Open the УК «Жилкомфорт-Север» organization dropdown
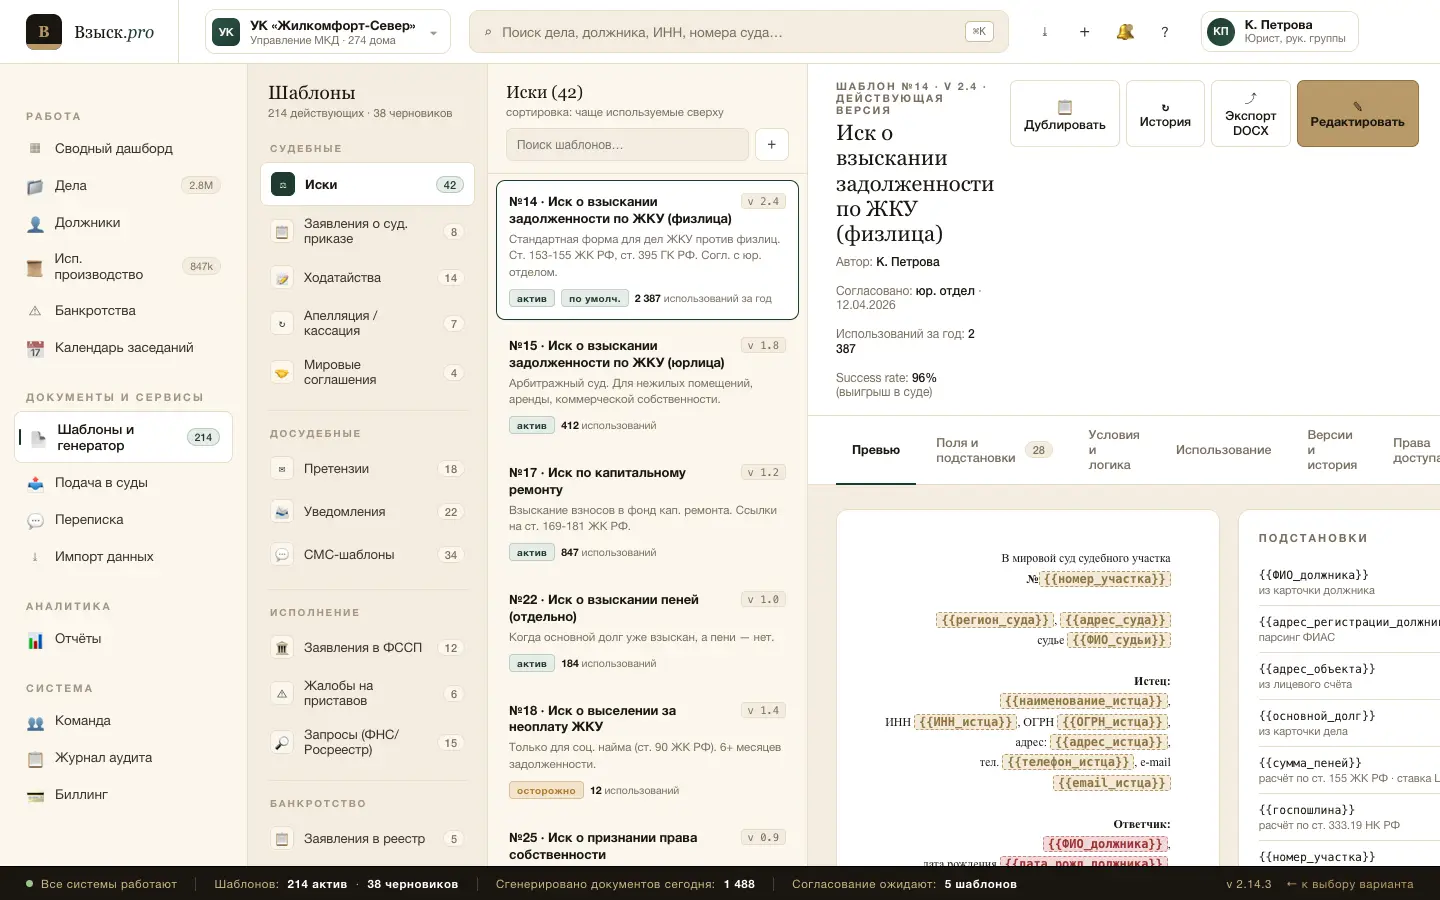This screenshot has width=1440, height=900. [x=328, y=32]
